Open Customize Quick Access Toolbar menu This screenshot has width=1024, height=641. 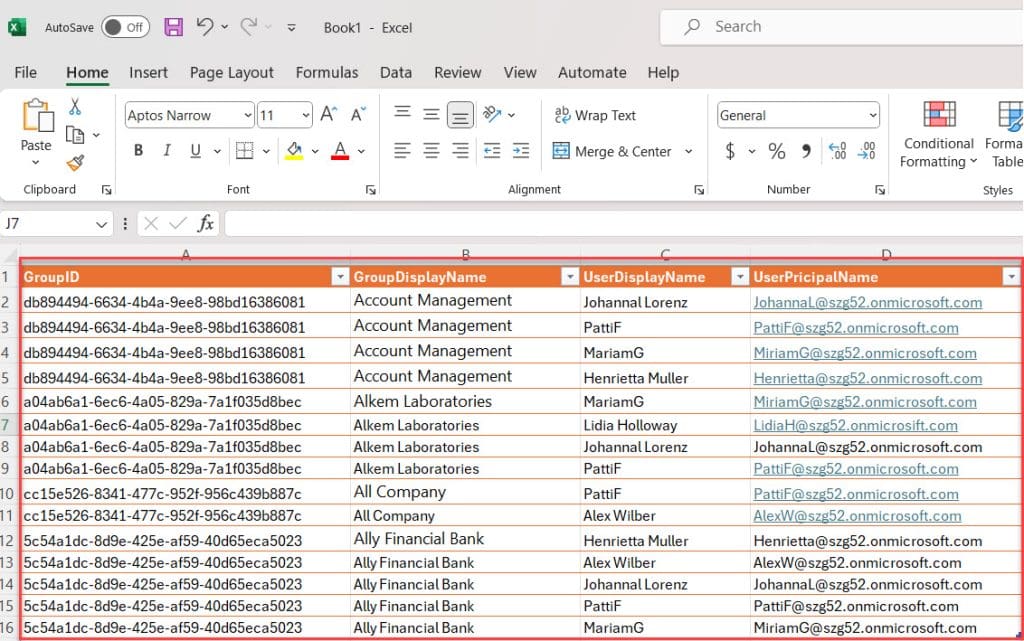click(x=291, y=27)
